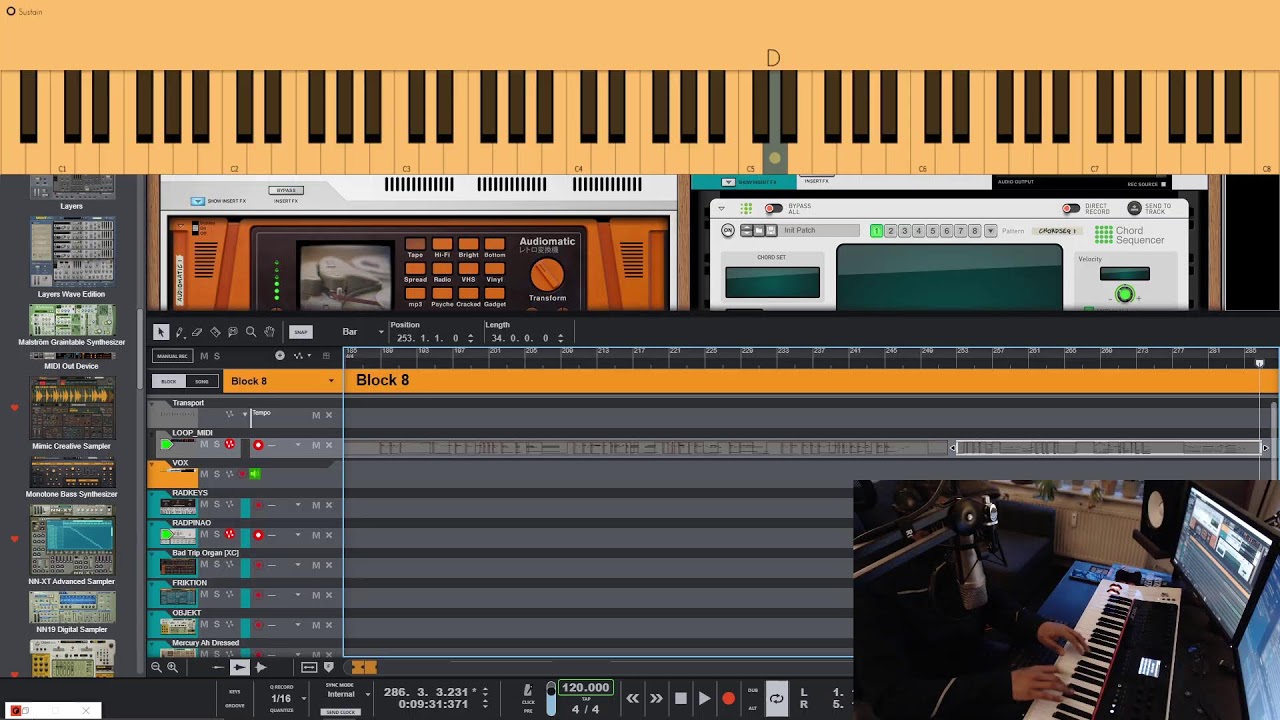Click the Rewind button
Screen dimensions: 1280x720
pos(632,699)
